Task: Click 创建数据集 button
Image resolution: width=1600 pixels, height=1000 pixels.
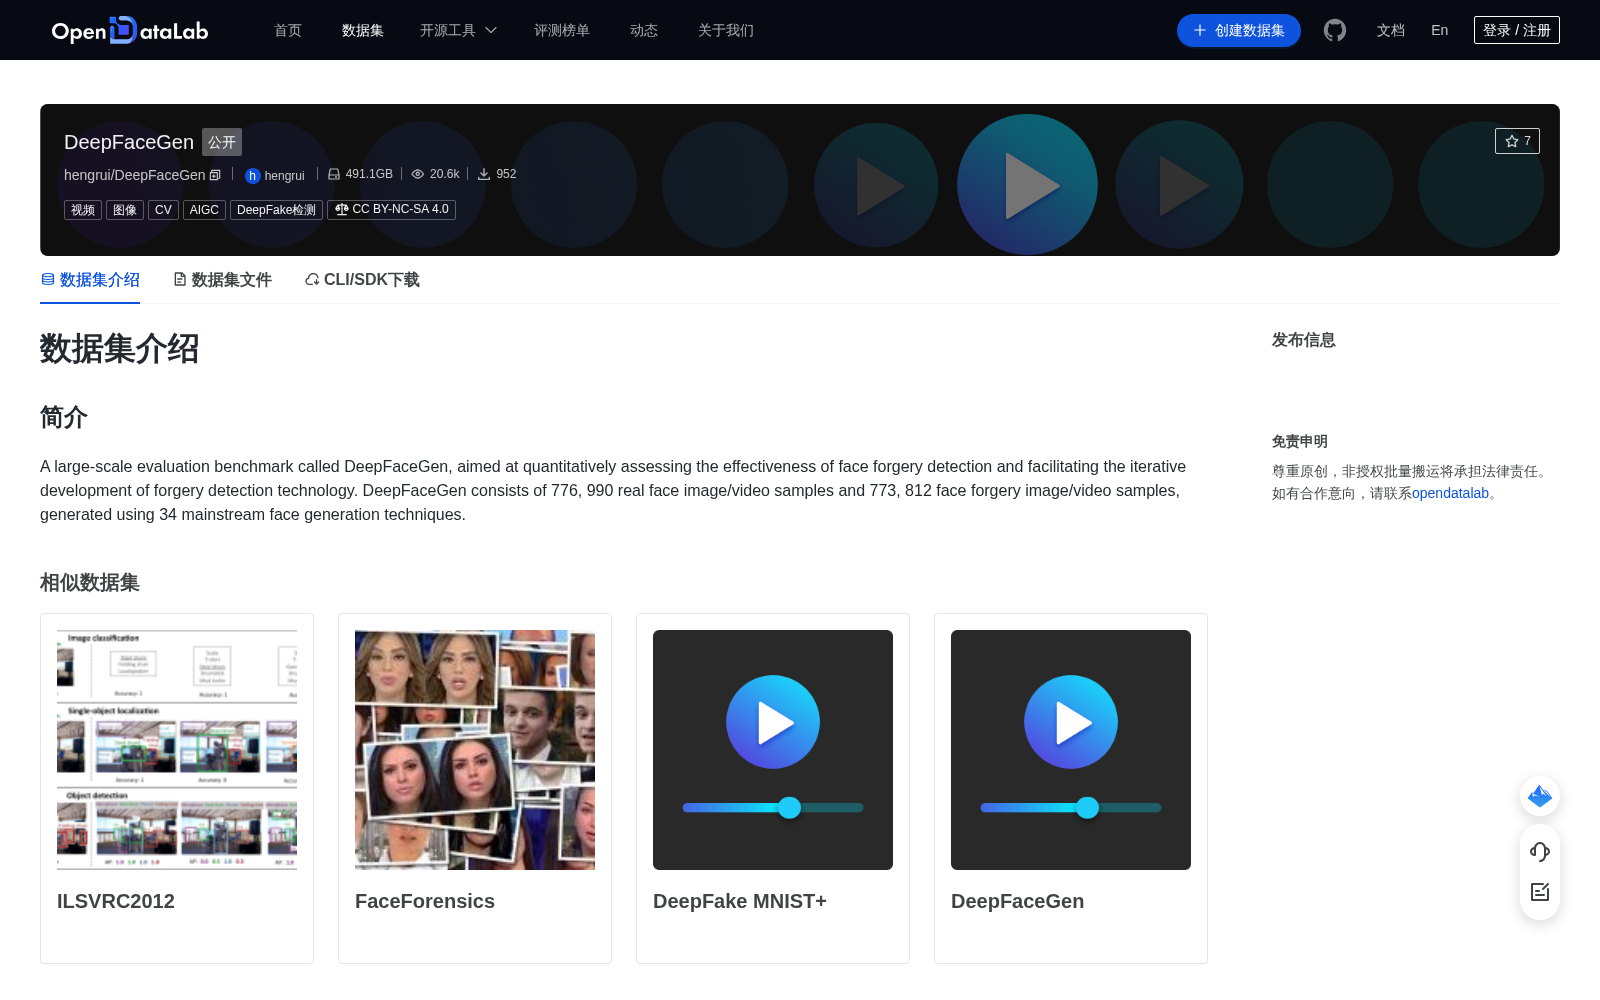Action: click(1239, 30)
